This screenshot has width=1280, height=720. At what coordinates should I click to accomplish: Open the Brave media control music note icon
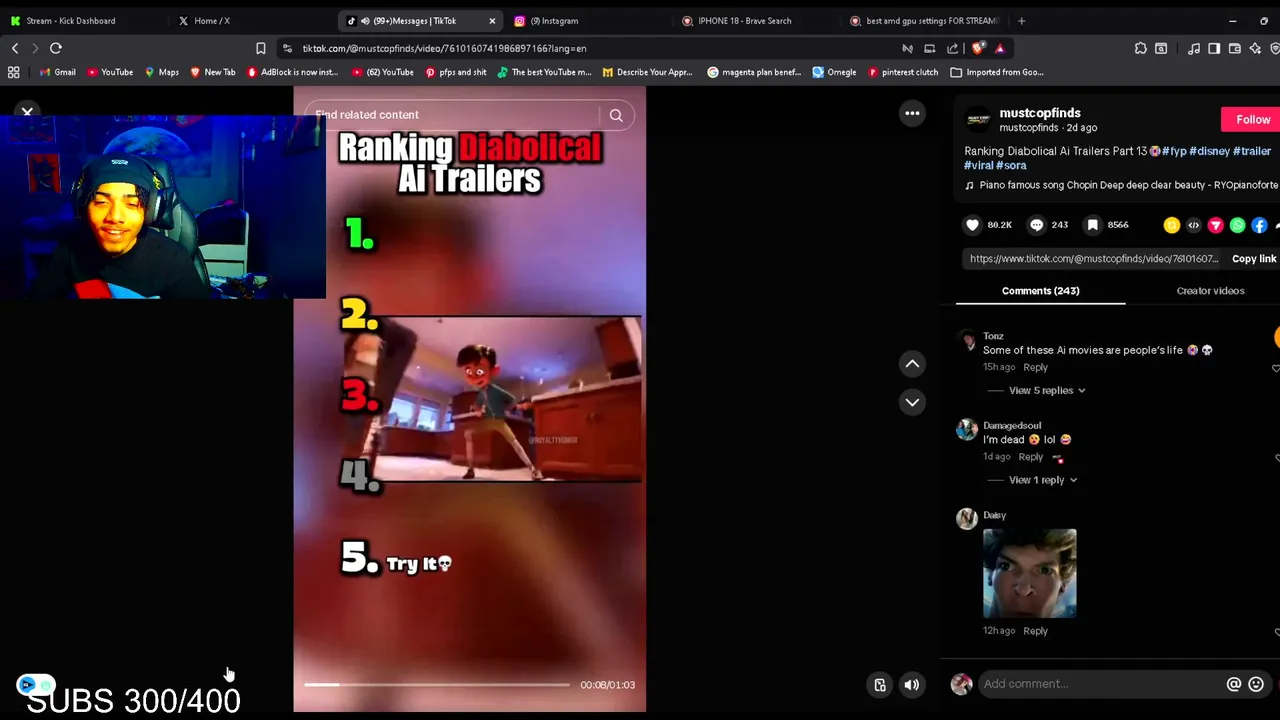(x=1194, y=48)
